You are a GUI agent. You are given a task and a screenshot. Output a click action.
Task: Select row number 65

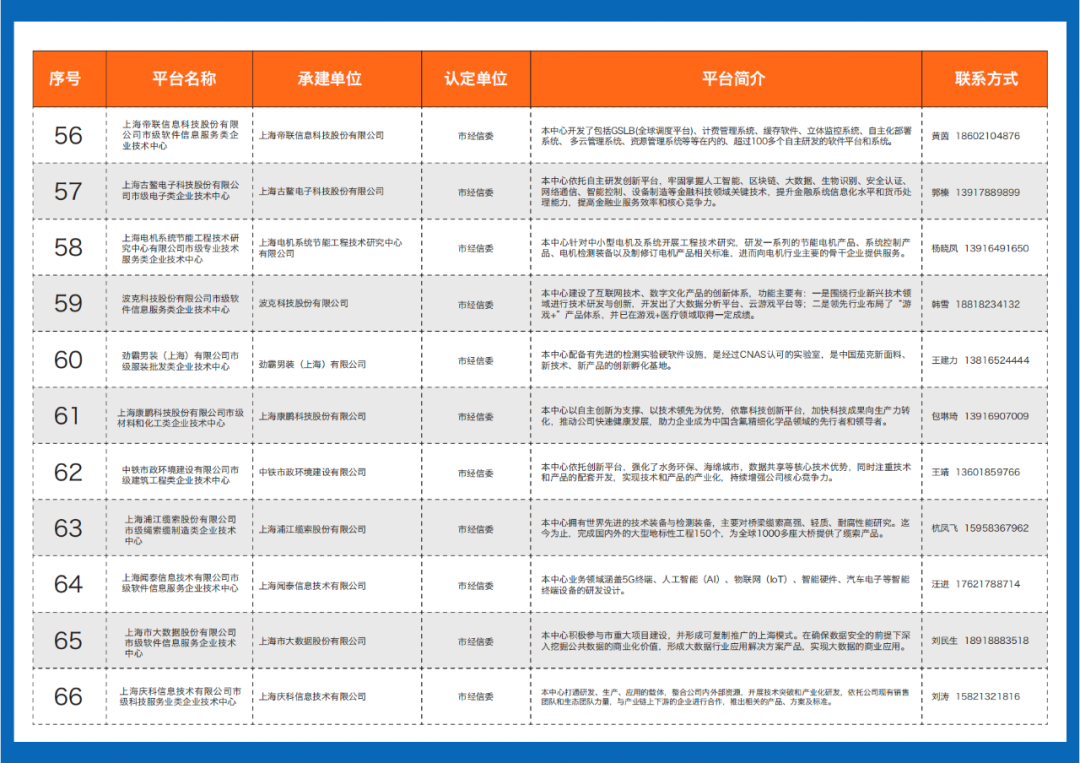pyautogui.click(x=68, y=640)
